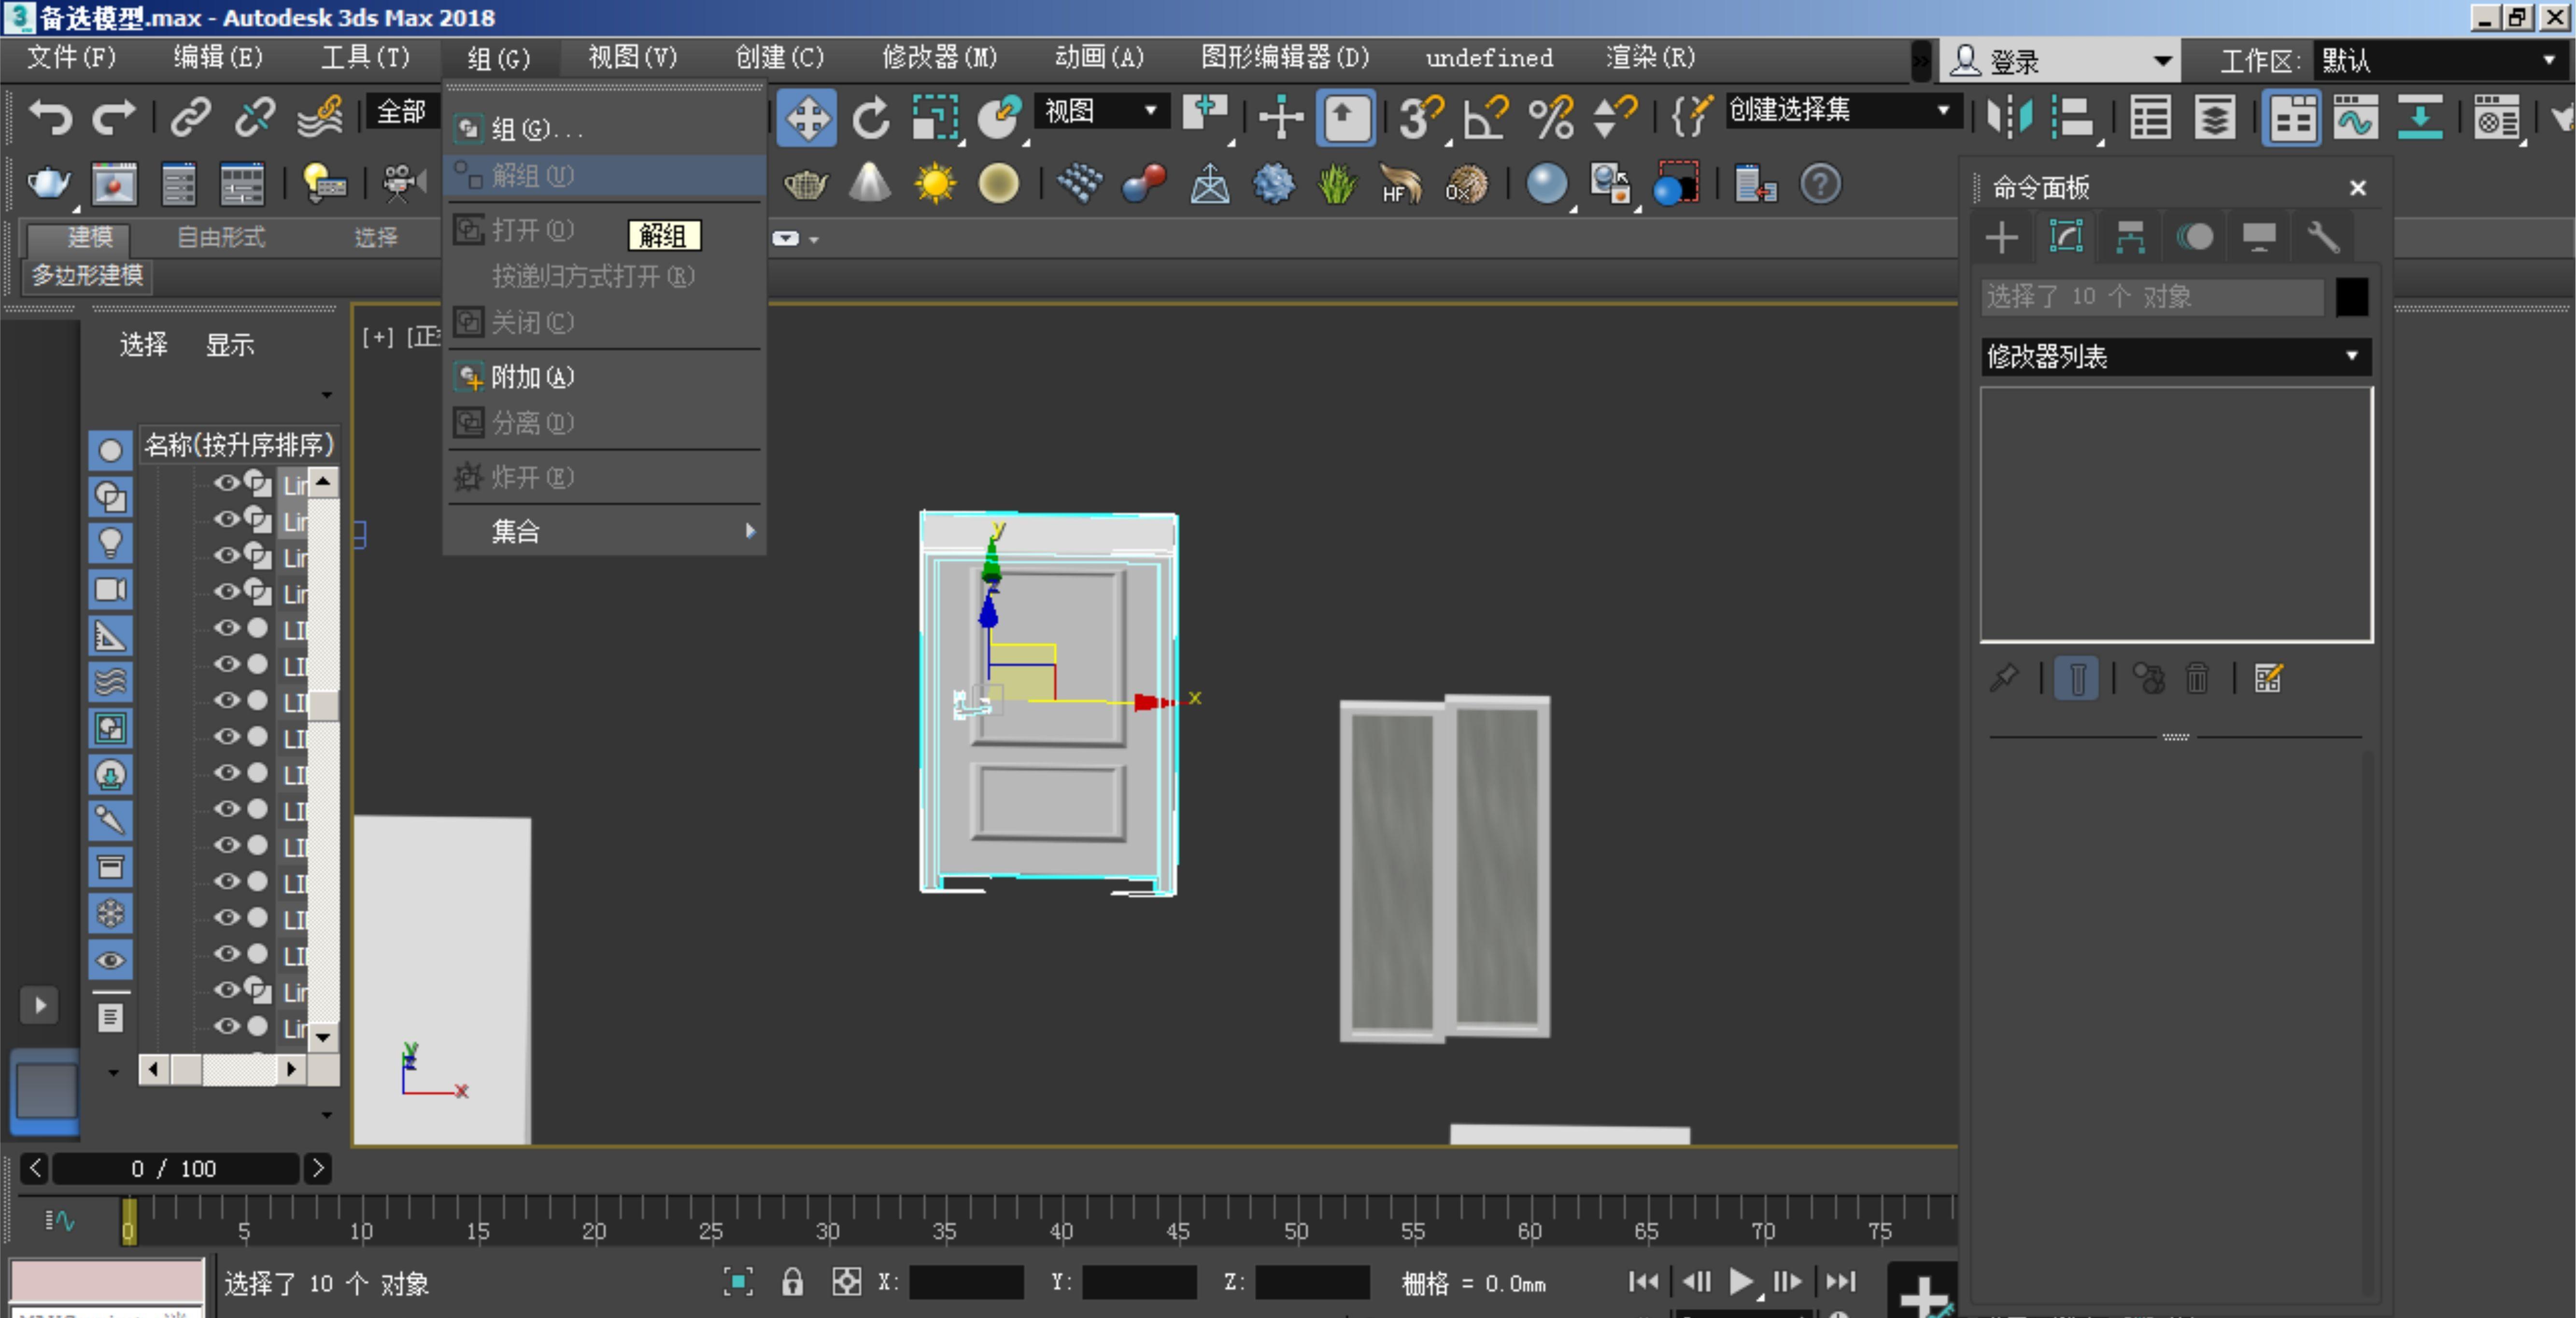Open the 文件(F) menu
2576x1318 pixels.
click(x=72, y=57)
